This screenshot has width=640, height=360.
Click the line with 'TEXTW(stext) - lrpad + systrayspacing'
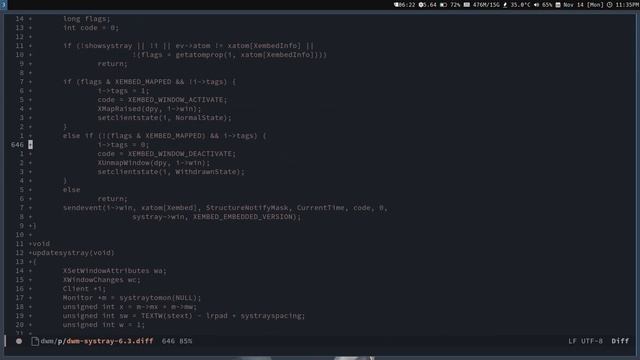pos(184,316)
